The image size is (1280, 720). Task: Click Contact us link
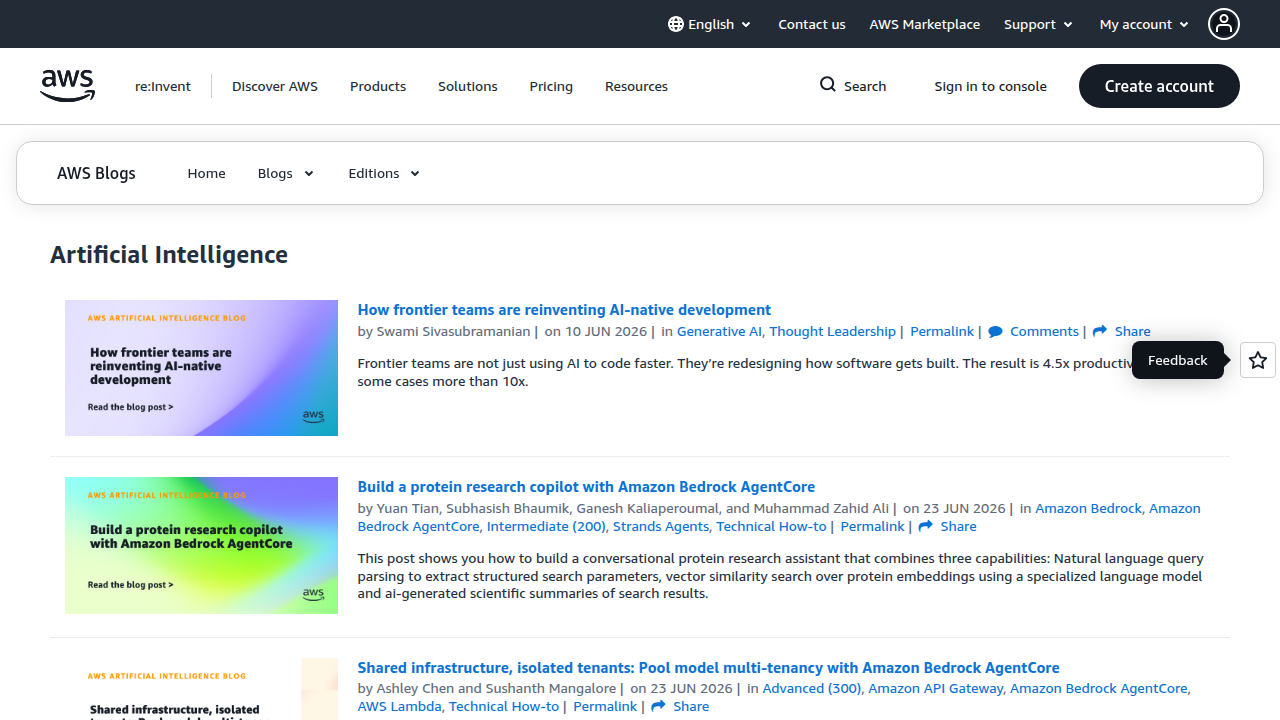[x=812, y=24]
